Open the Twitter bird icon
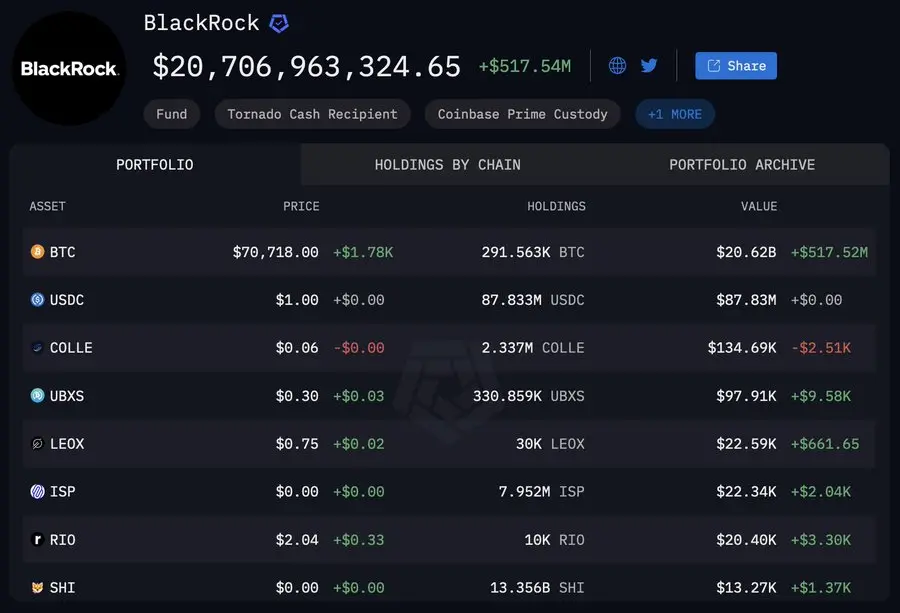 coord(649,65)
